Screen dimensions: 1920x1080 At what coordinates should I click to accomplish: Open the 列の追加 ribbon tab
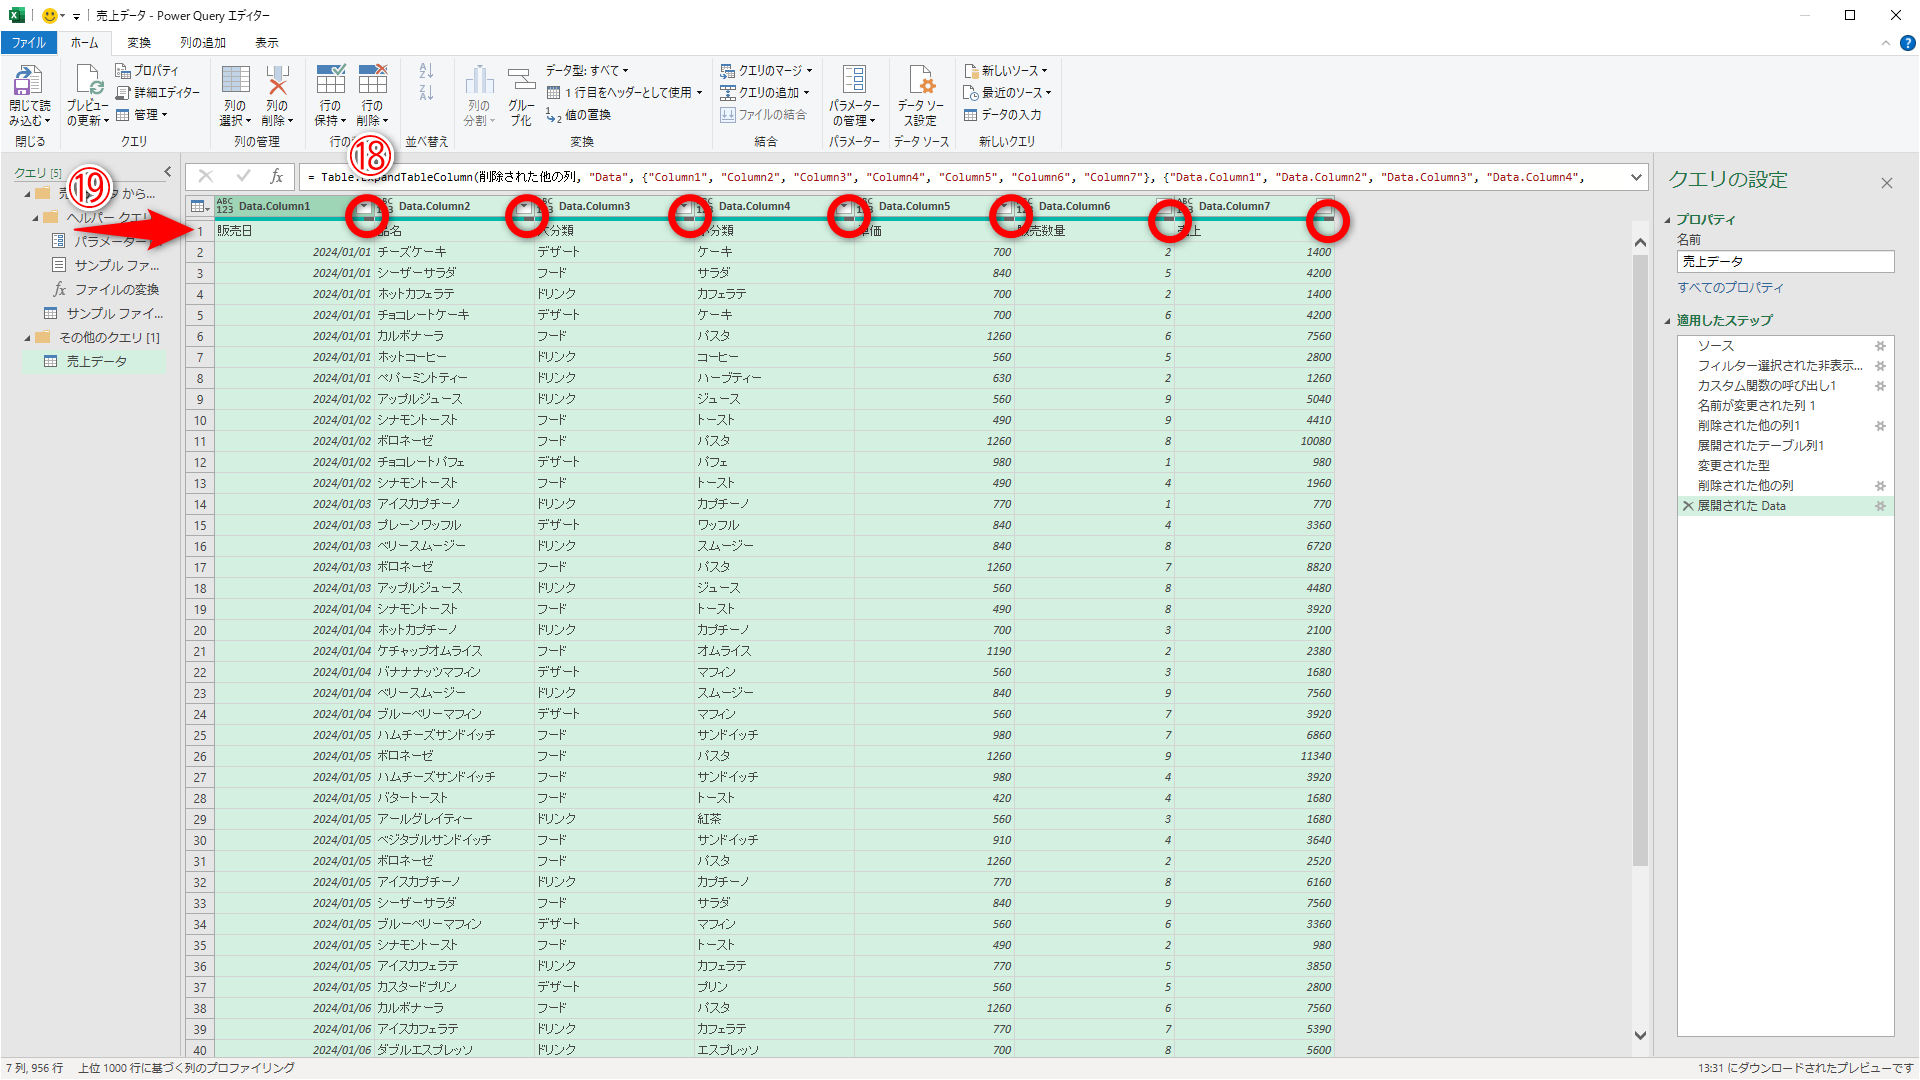(x=203, y=43)
